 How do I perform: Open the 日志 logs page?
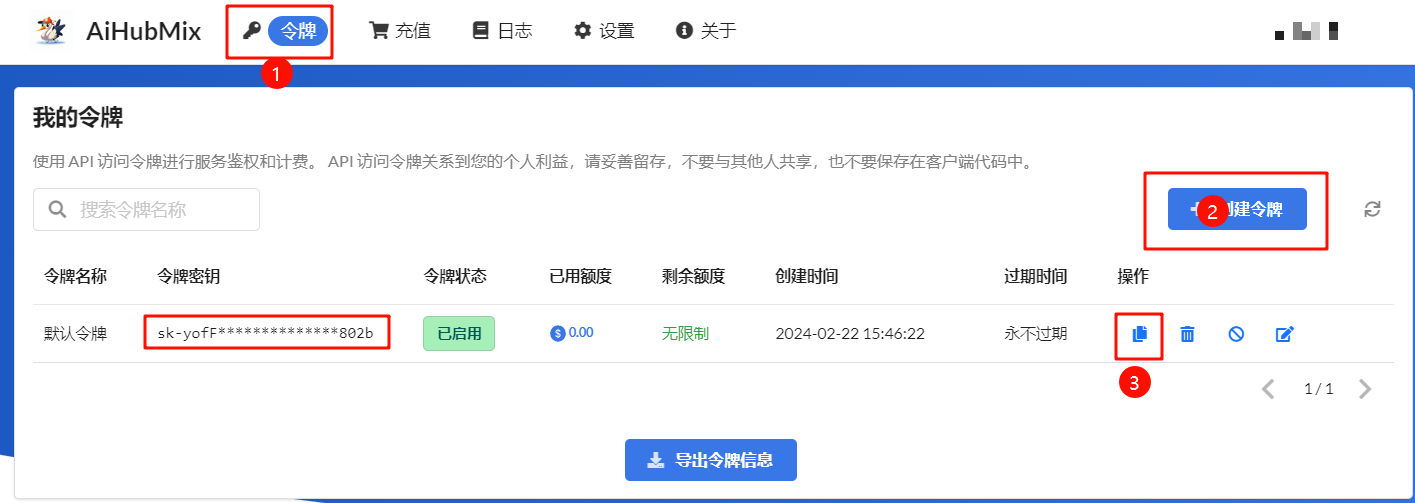502,31
